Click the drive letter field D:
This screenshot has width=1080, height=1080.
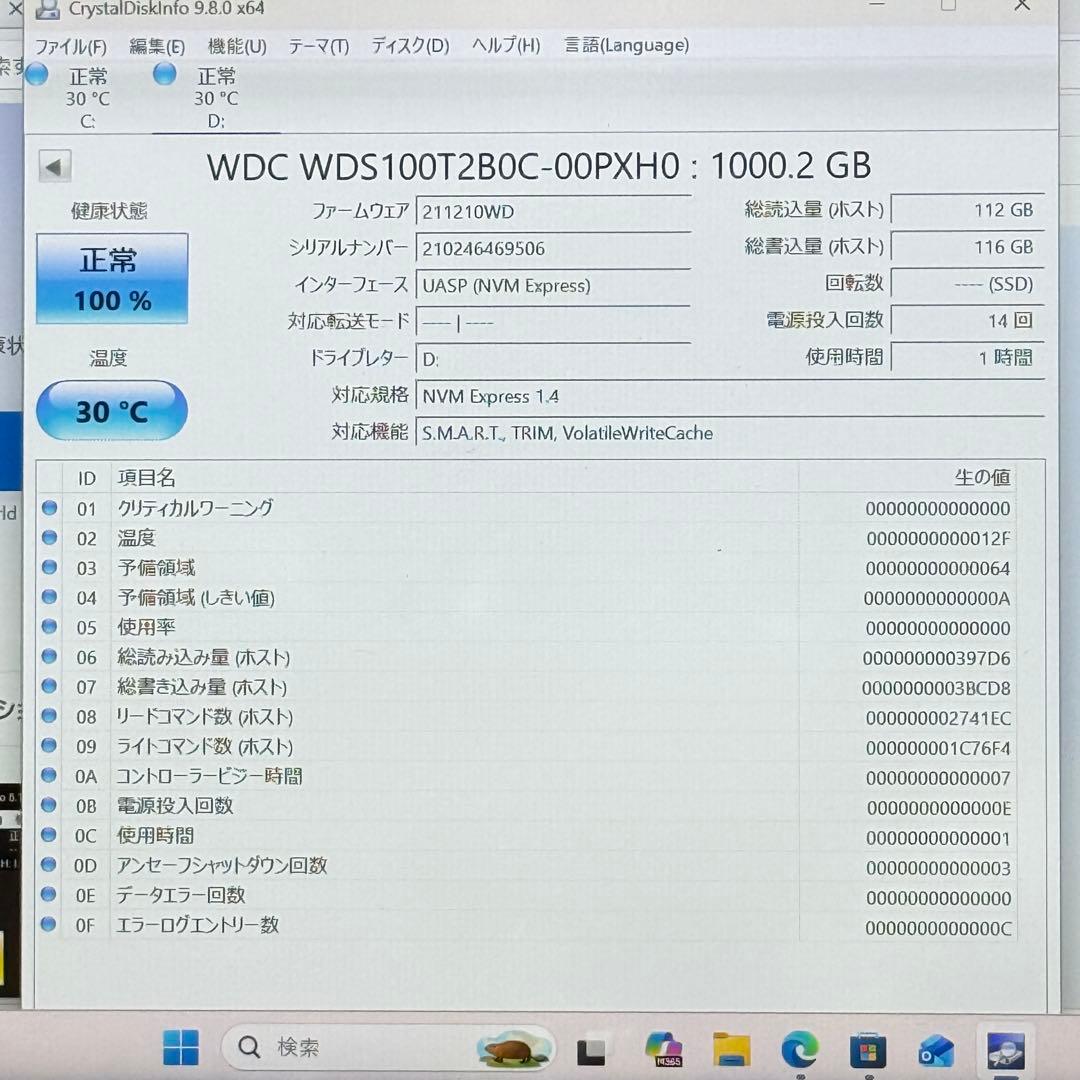tap(553, 359)
